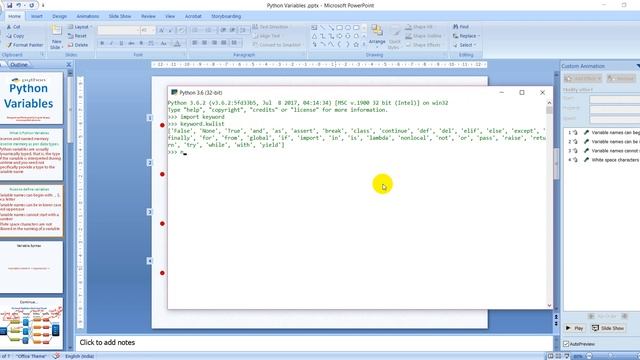Toggle the AutoPreview checkbox
Screen dimensions: 640x360
[x=566, y=344]
